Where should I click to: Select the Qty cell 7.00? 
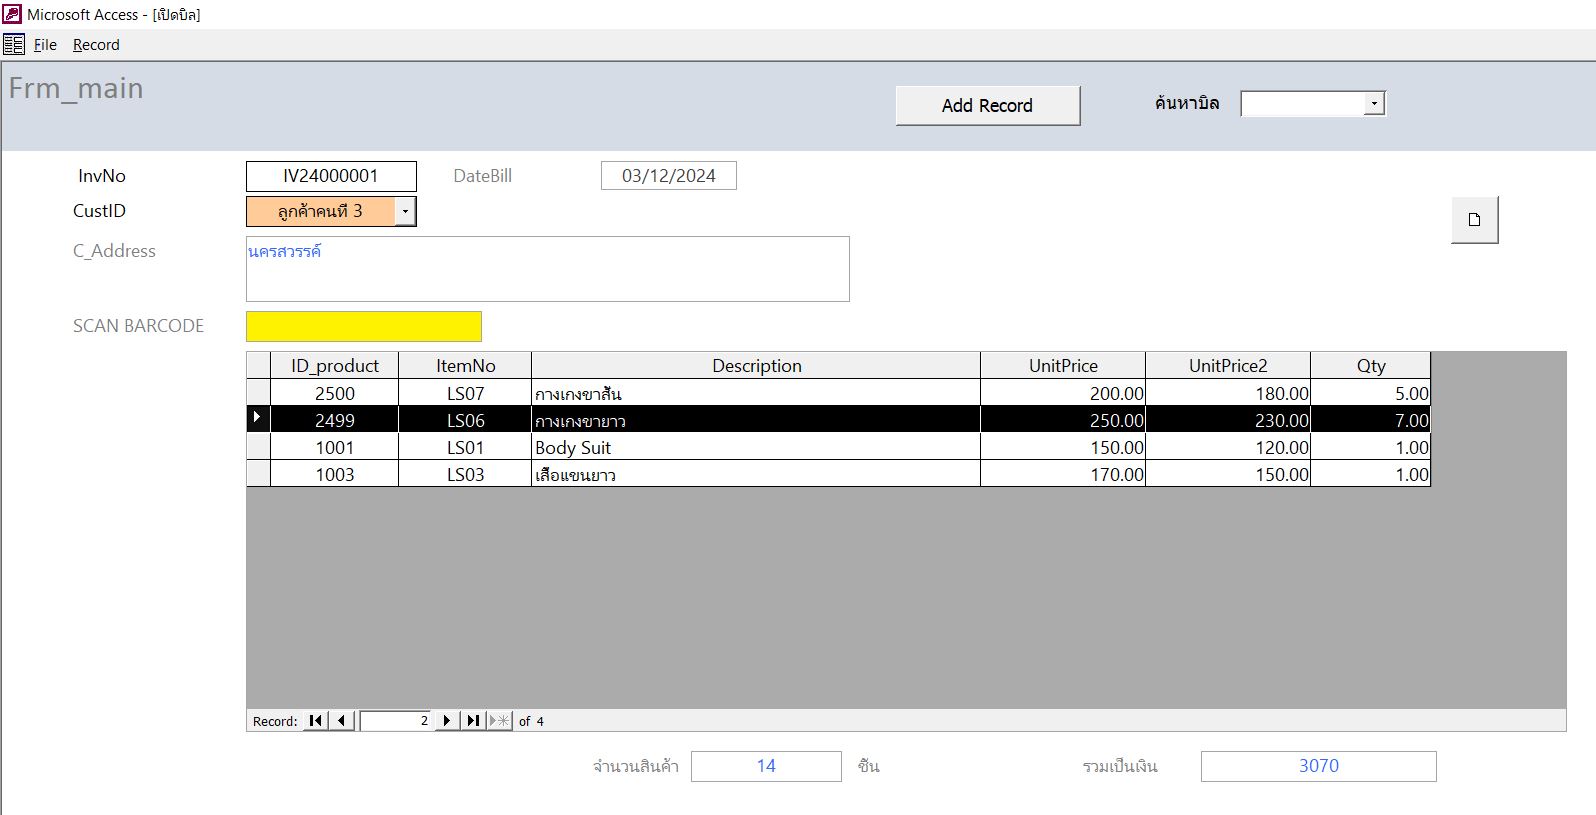1371,420
